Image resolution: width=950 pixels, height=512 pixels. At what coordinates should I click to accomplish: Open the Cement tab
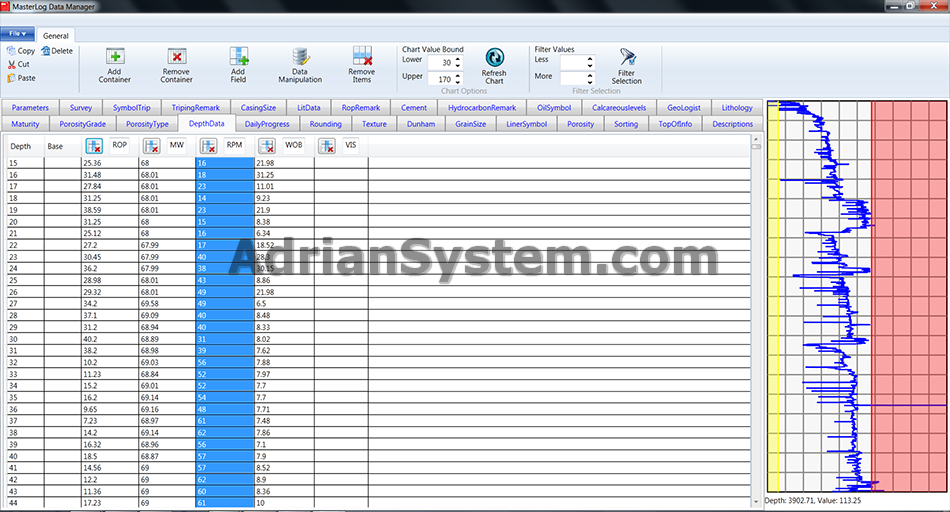[414, 108]
